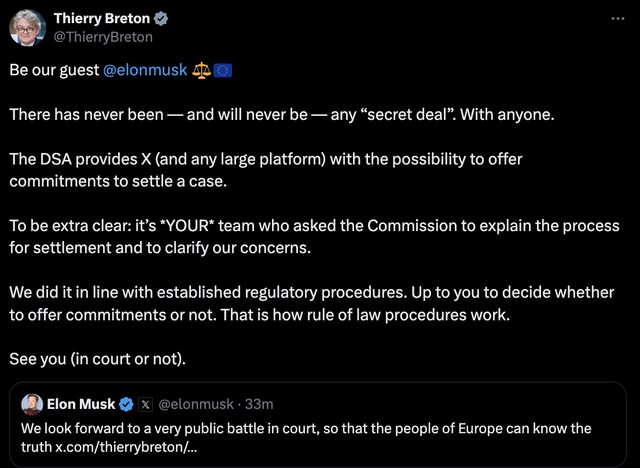The width and height of the screenshot is (640, 468).
Task: Click the EU flag emoji
Action: [x=223, y=70]
